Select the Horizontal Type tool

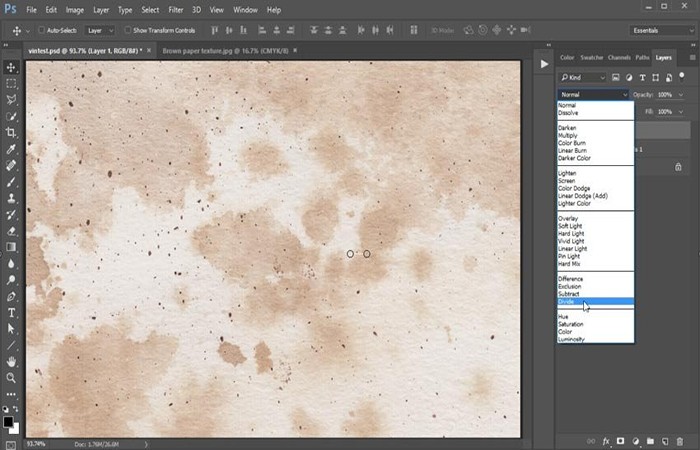[11, 312]
